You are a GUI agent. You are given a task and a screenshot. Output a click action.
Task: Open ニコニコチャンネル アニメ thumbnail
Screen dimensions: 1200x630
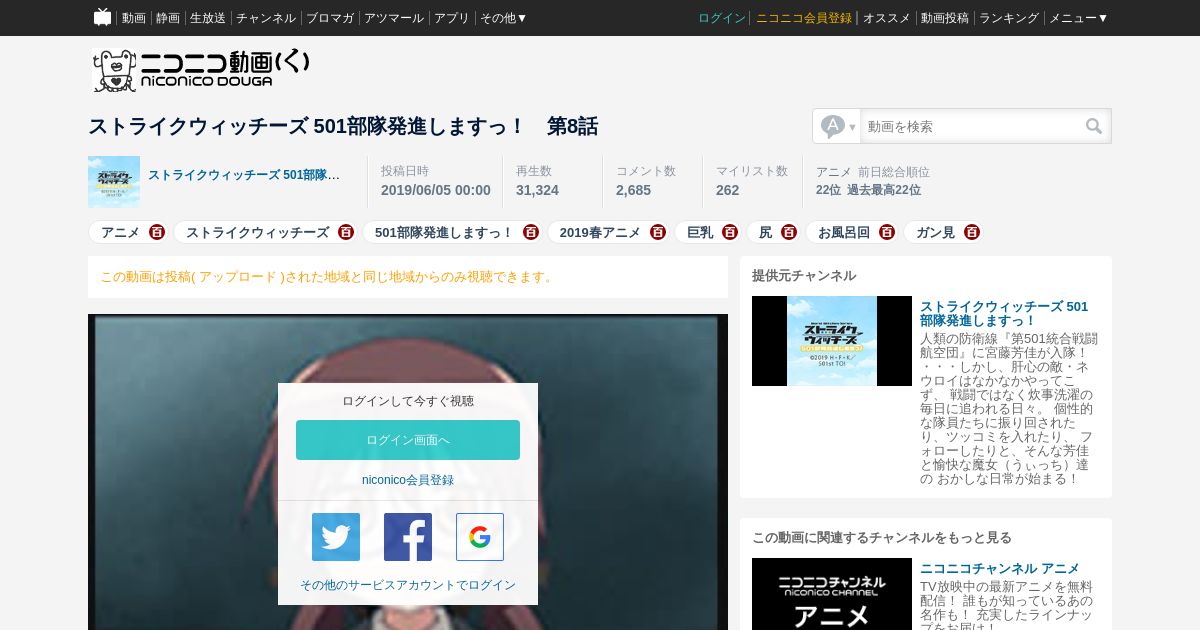click(x=832, y=594)
